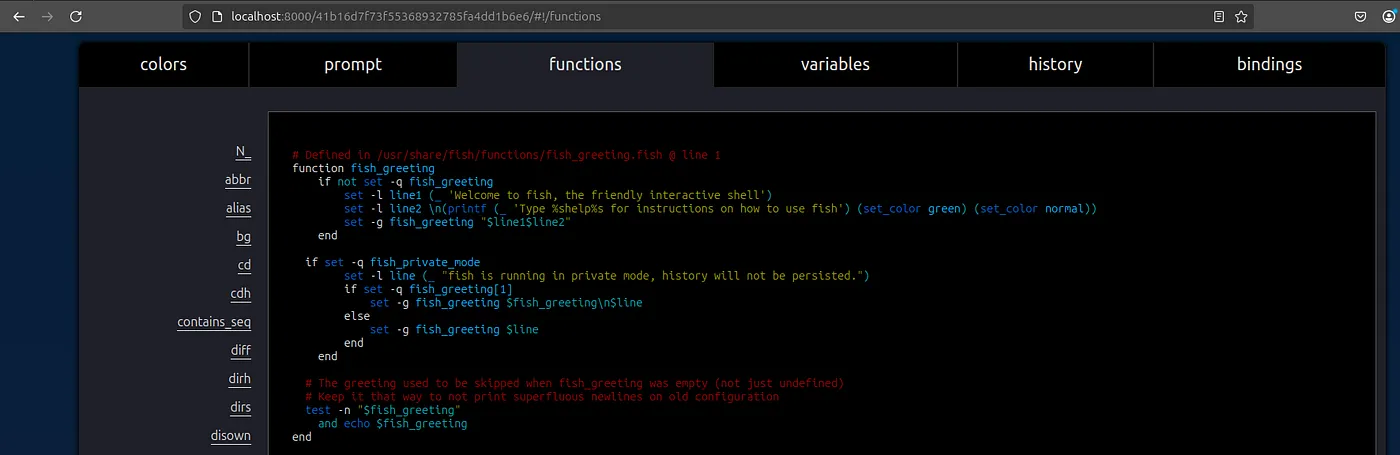Select the bg function
The height and width of the screenshot is (455, 1400).
(243, 237)
